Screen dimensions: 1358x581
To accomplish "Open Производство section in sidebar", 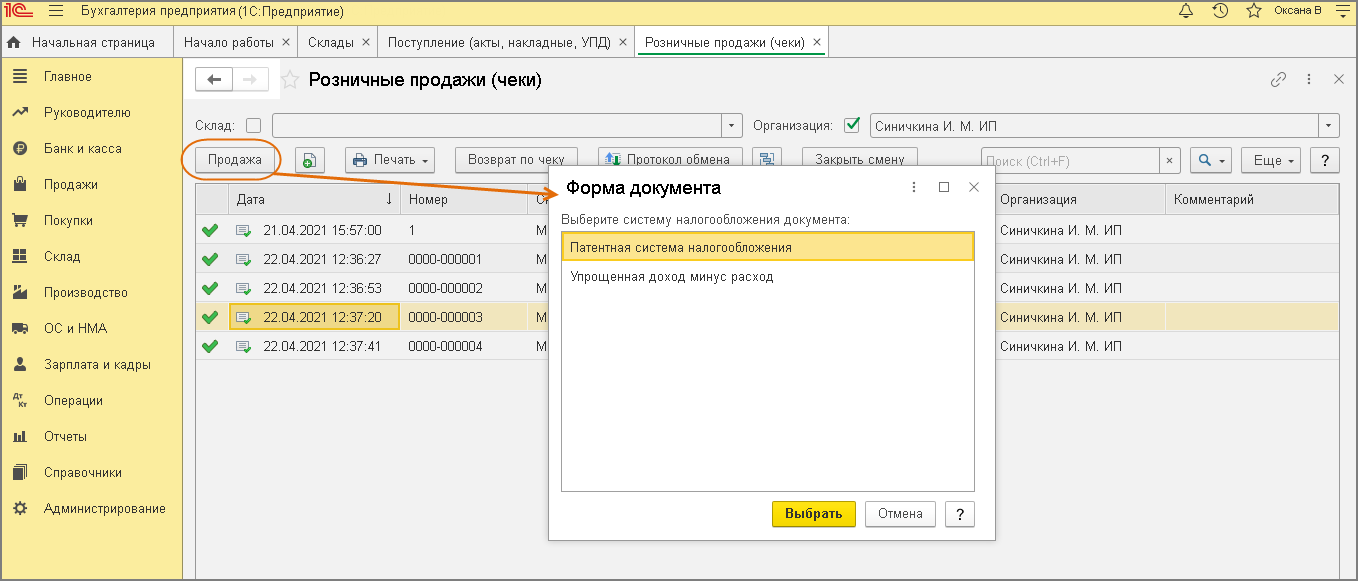I will coord(85,293).
